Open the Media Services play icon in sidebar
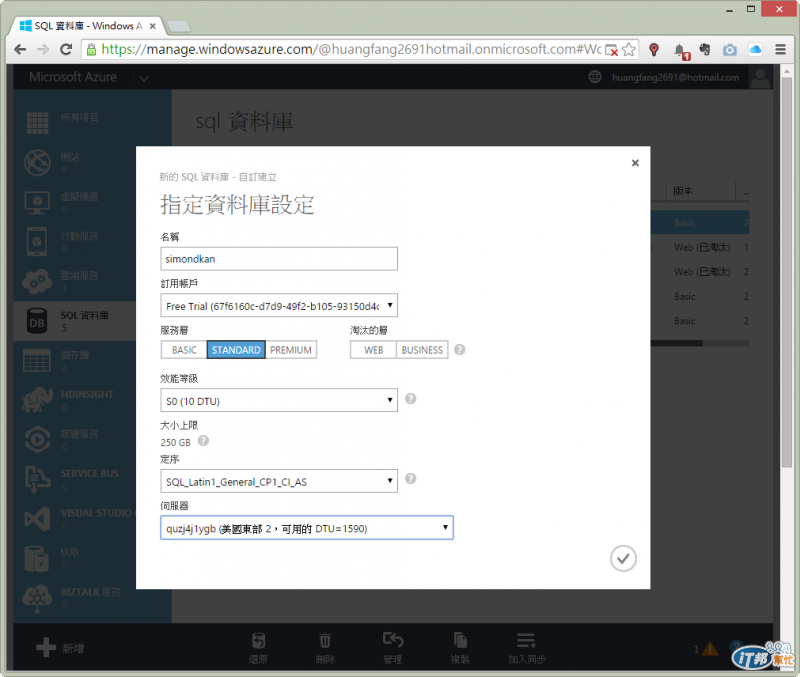The height and width of the screenshot is (677, 800). coord(37,439)
